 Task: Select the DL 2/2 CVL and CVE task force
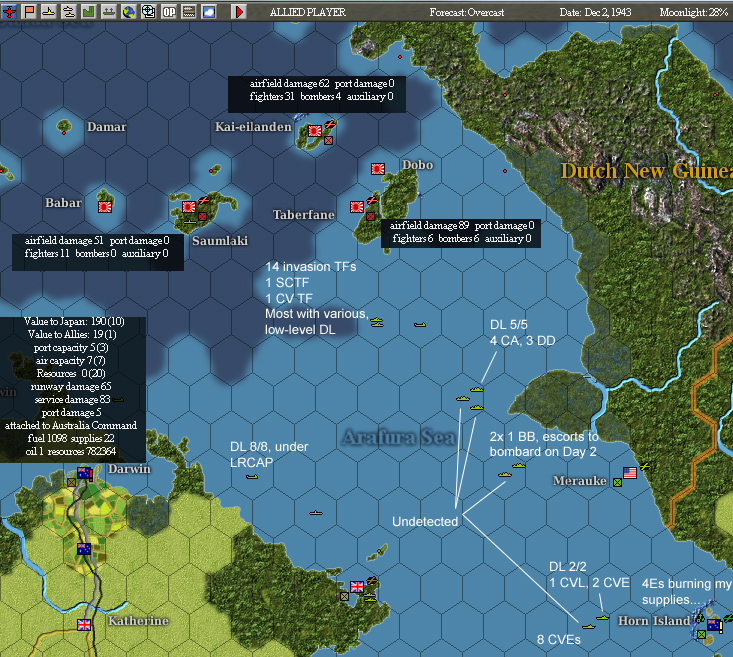coord(603,618)
